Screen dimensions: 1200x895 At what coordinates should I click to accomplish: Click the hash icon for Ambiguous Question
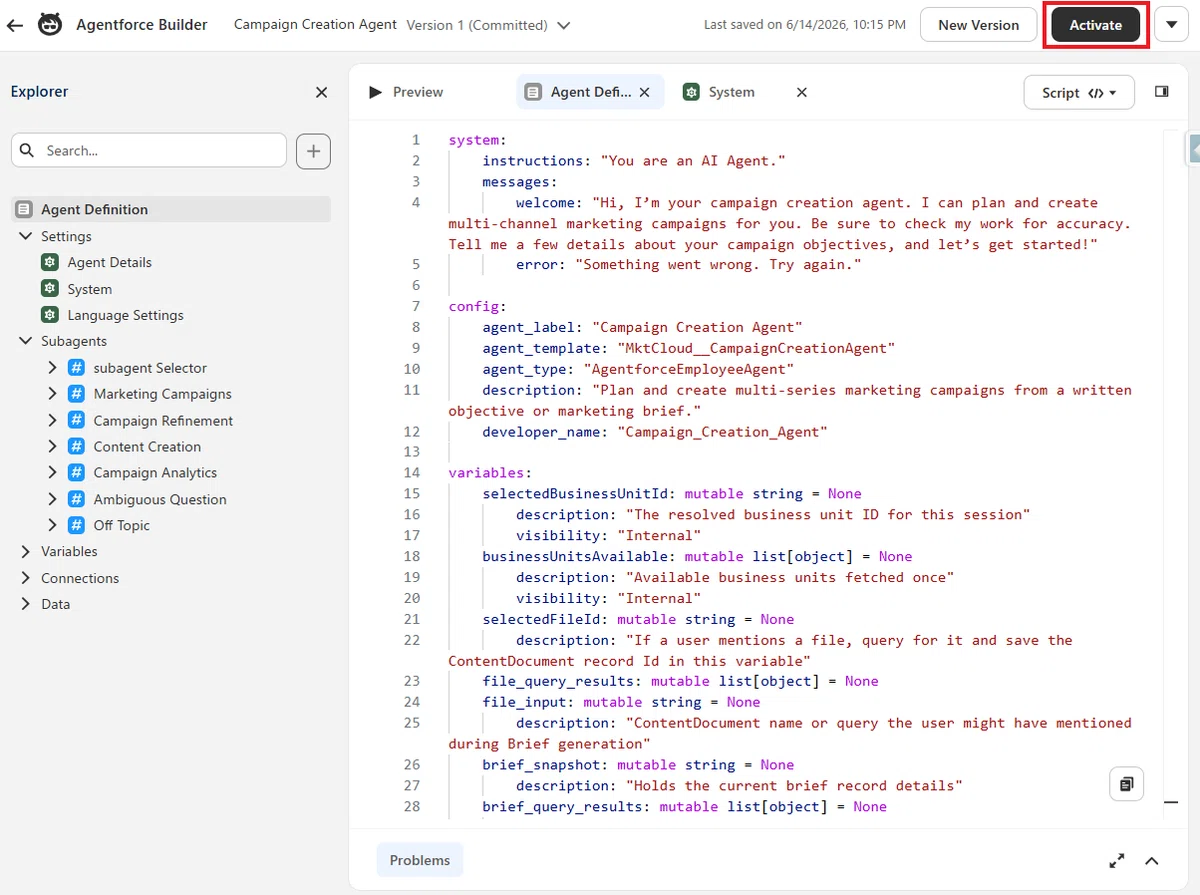pos(76,499)
